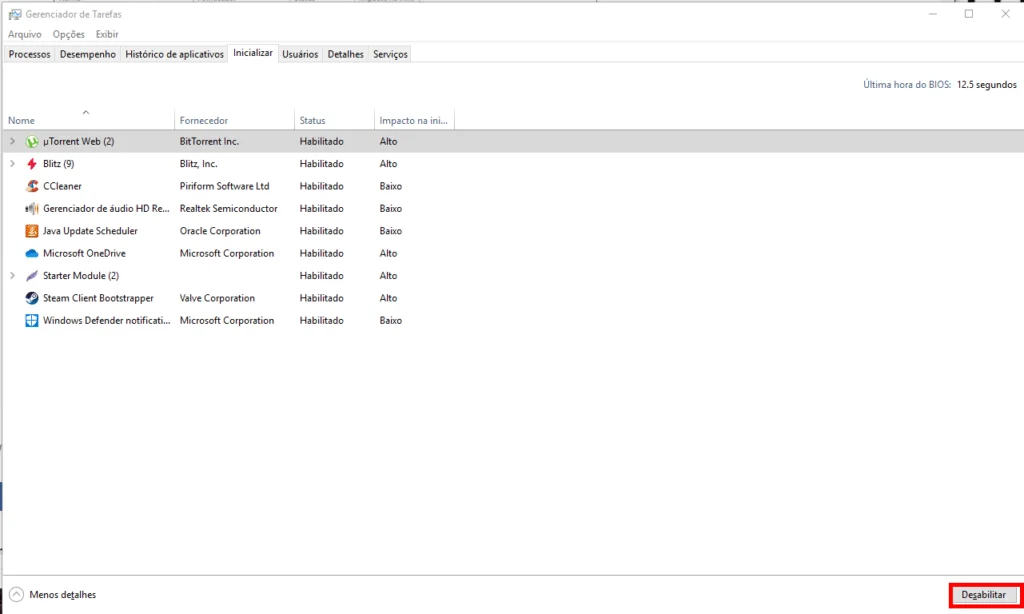
Task: Select the Windows Defender notification entry
Action: click(x=106, y=320)
